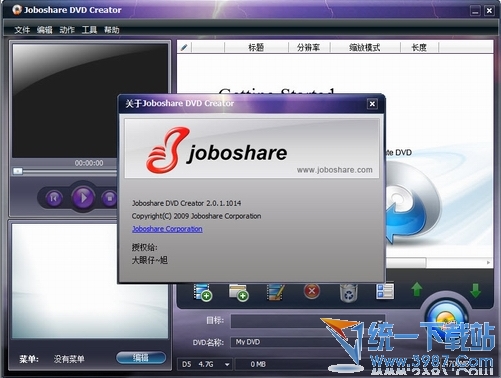Minimize the Joboshare DVD Creator window

pyautogui.click(x=475, y=11)
